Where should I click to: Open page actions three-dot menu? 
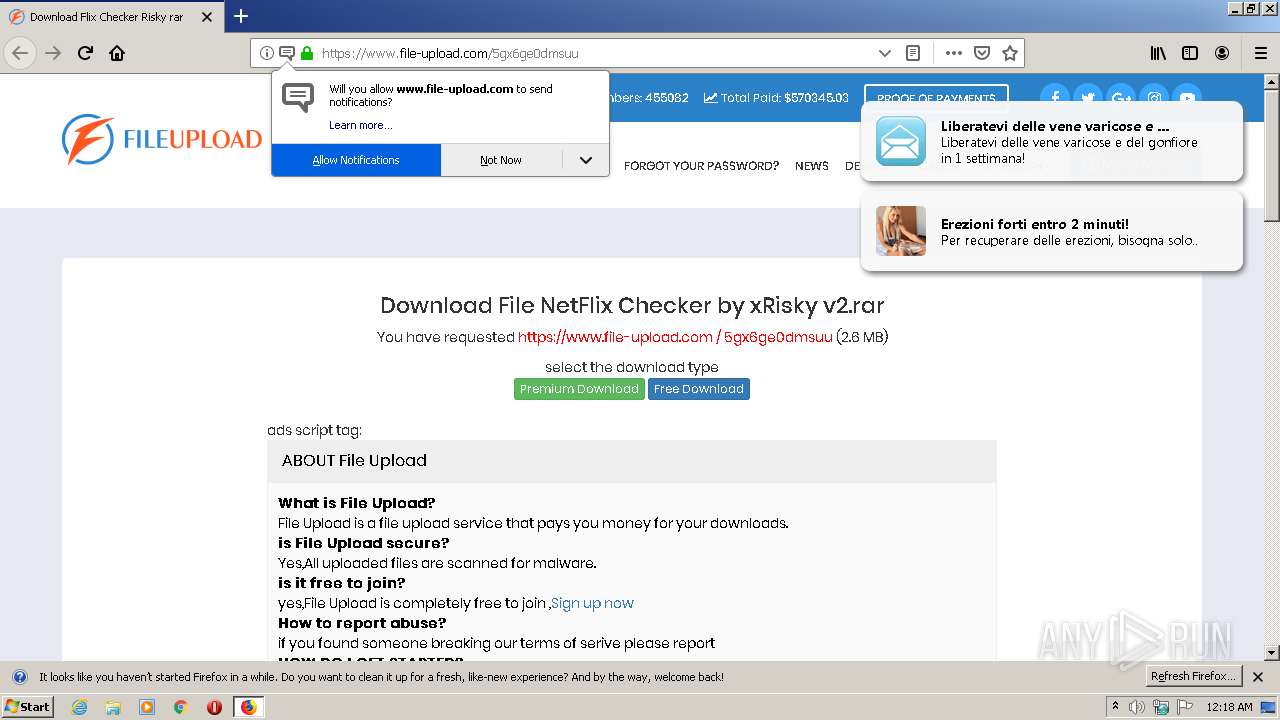point(954,53)
